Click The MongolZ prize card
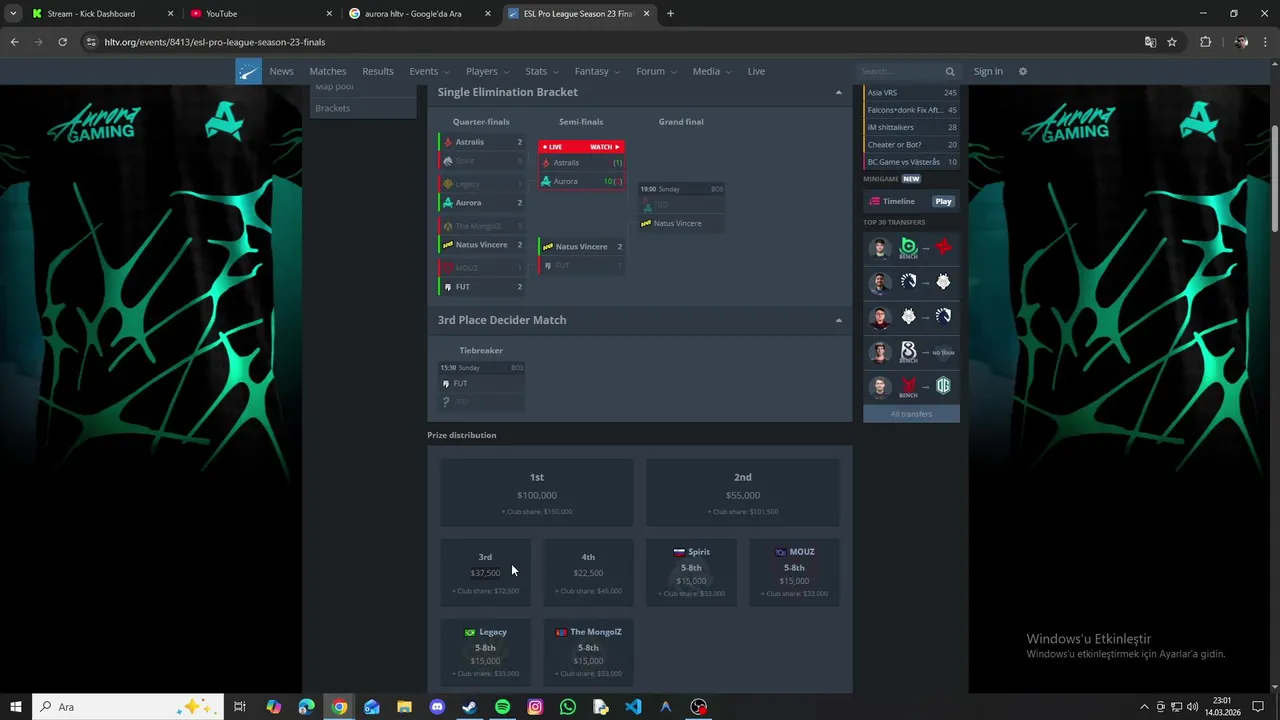This screenshot has height=720, width=1280. coord(588,652)
